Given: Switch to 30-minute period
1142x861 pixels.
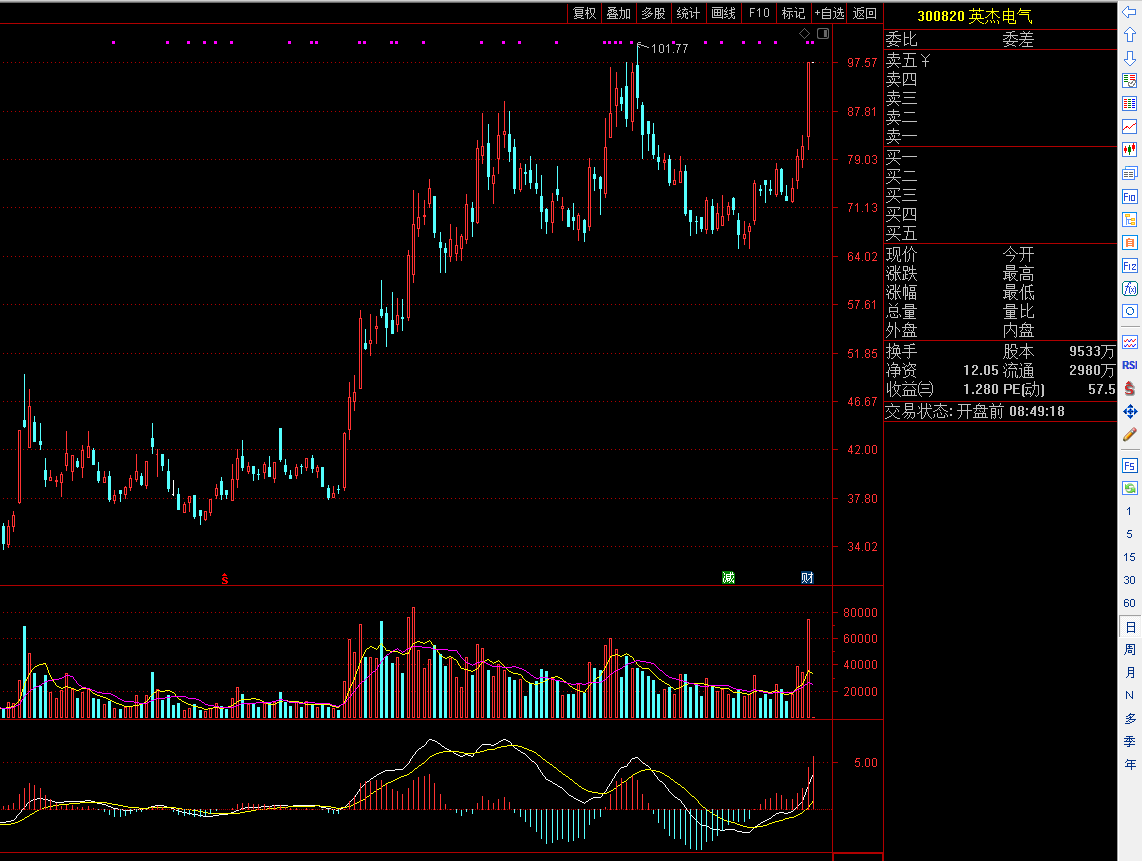Looking at the screenshot, I should 1129,580.
